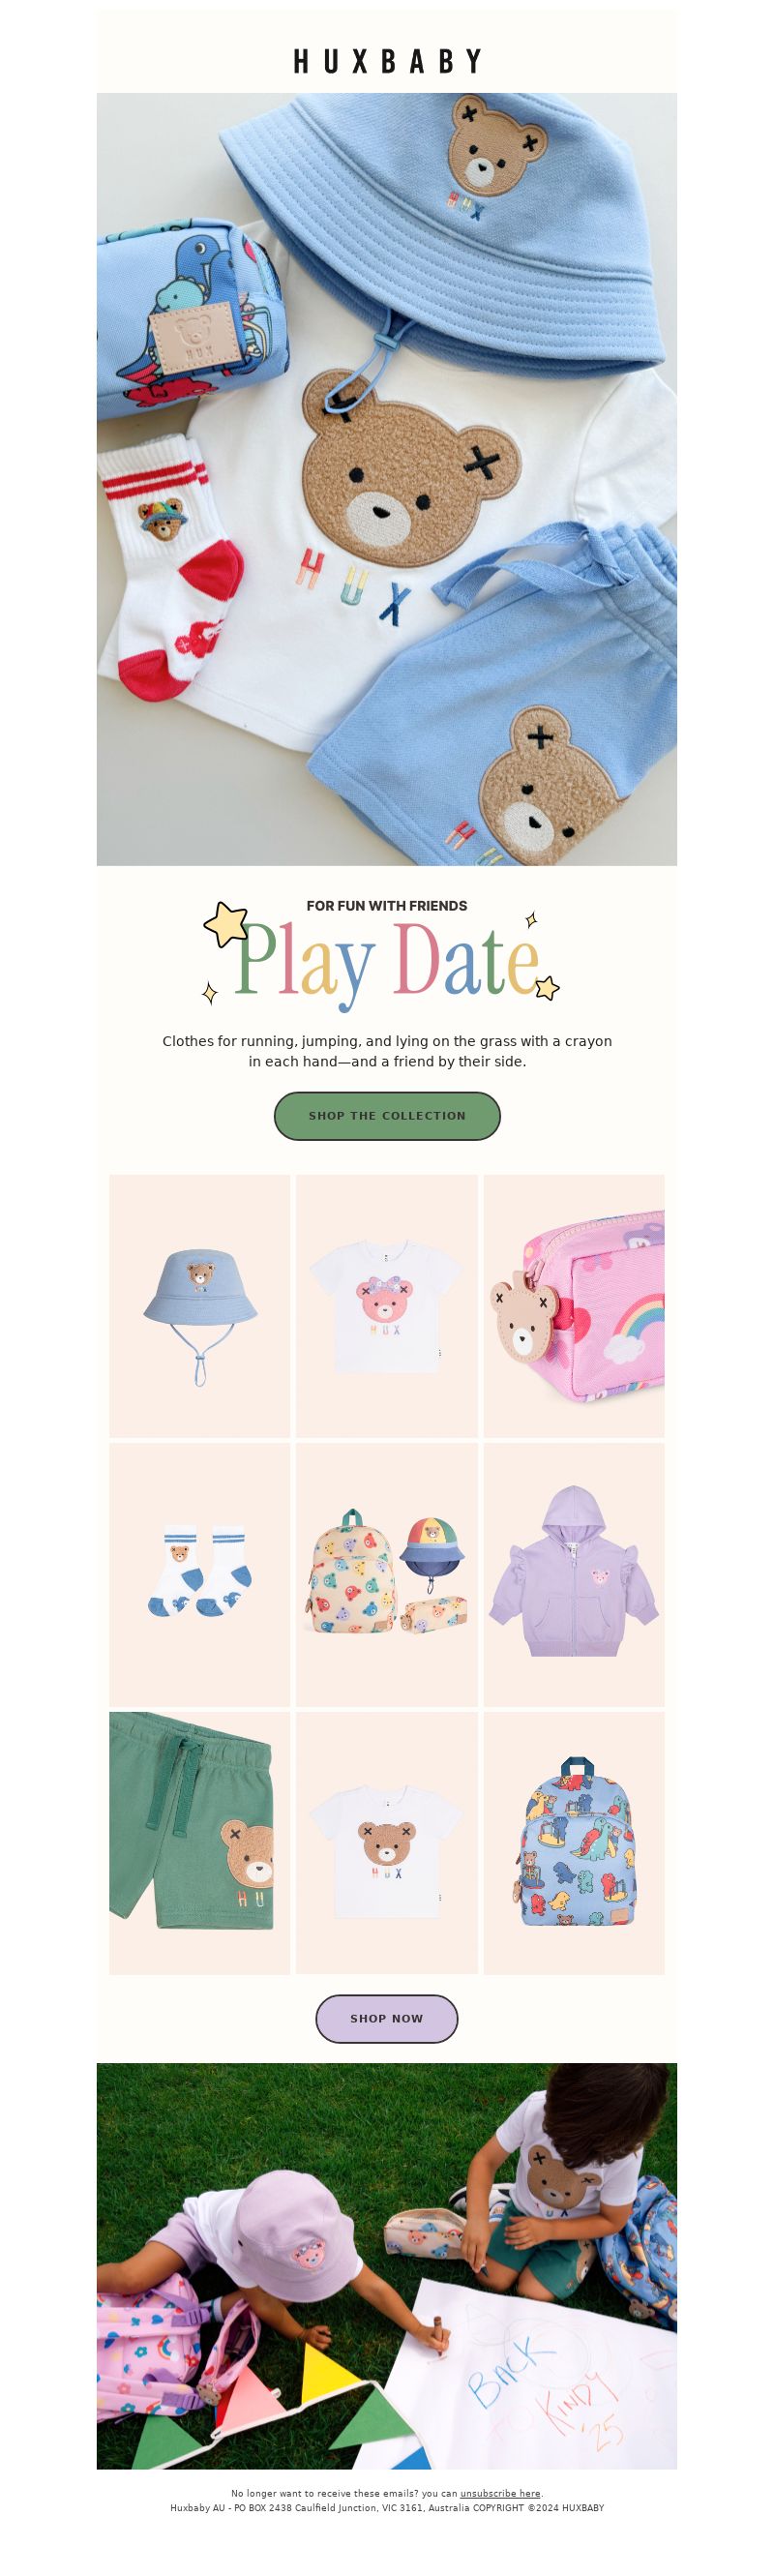
Task: Open the green bear shorts product
Action: point(199,1842)
